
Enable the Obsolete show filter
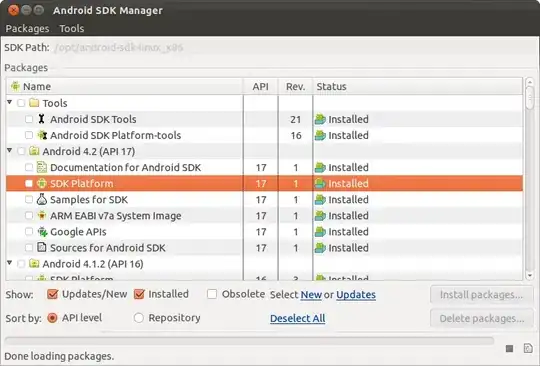tap(212, 294)
